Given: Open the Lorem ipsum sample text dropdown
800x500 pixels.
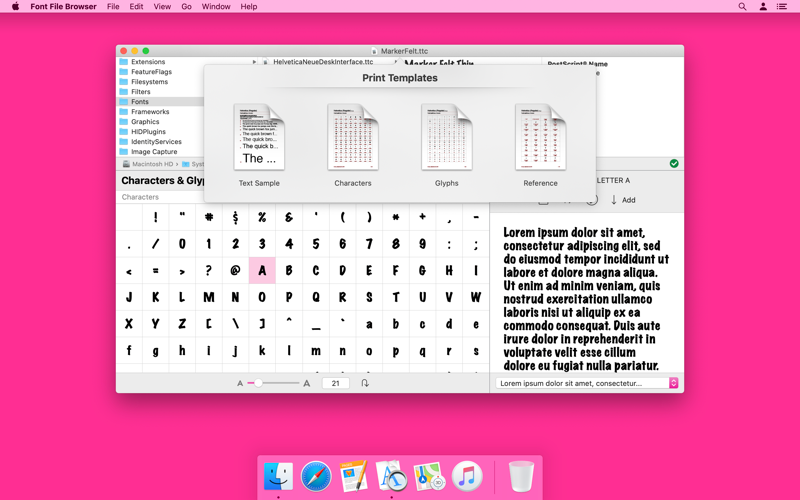Looking at the screenshot, I should (x=586, y=383).
